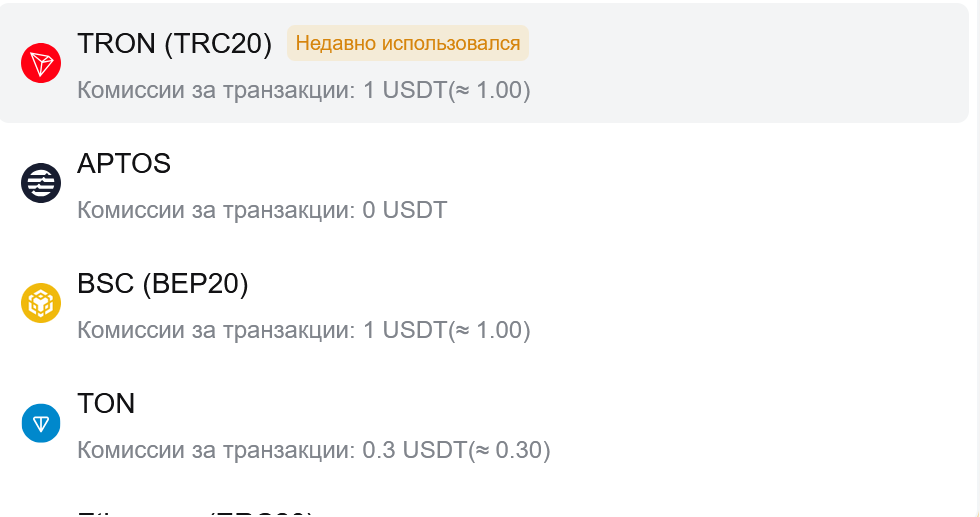Click the (≈ 0.30) approximate value for TON

point(510,450)
